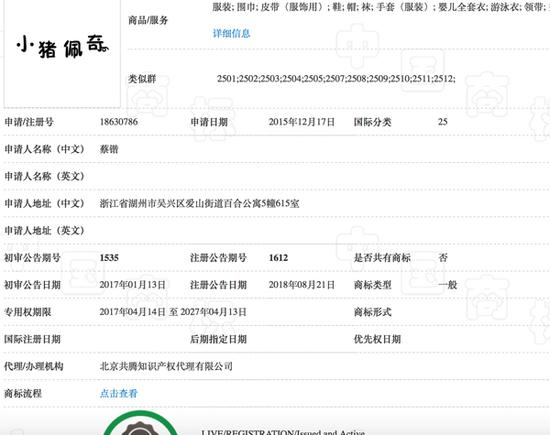Select the 注册公告日期 value 2018年08月21日
The image size is (550, 435).
[302, 285]
